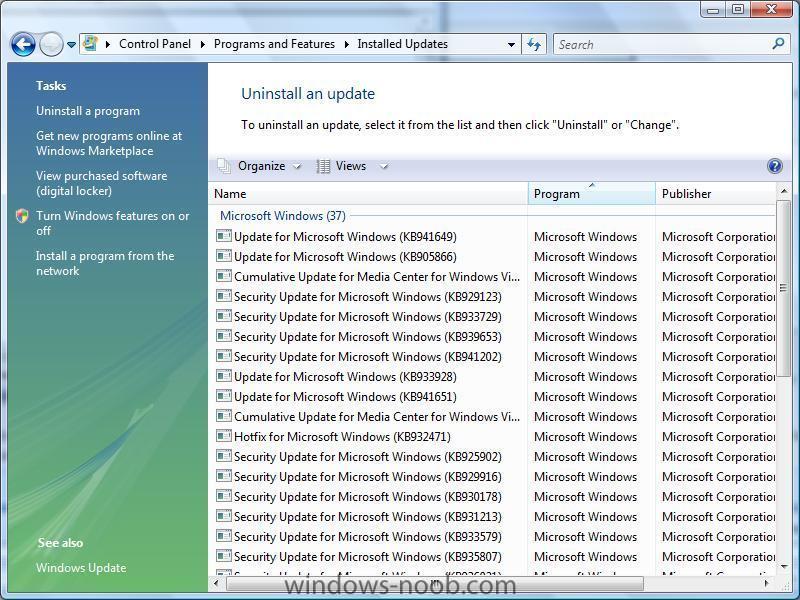Click the vertical scrollbar thumb
800x600 pixels.
[x=784, y=288]
